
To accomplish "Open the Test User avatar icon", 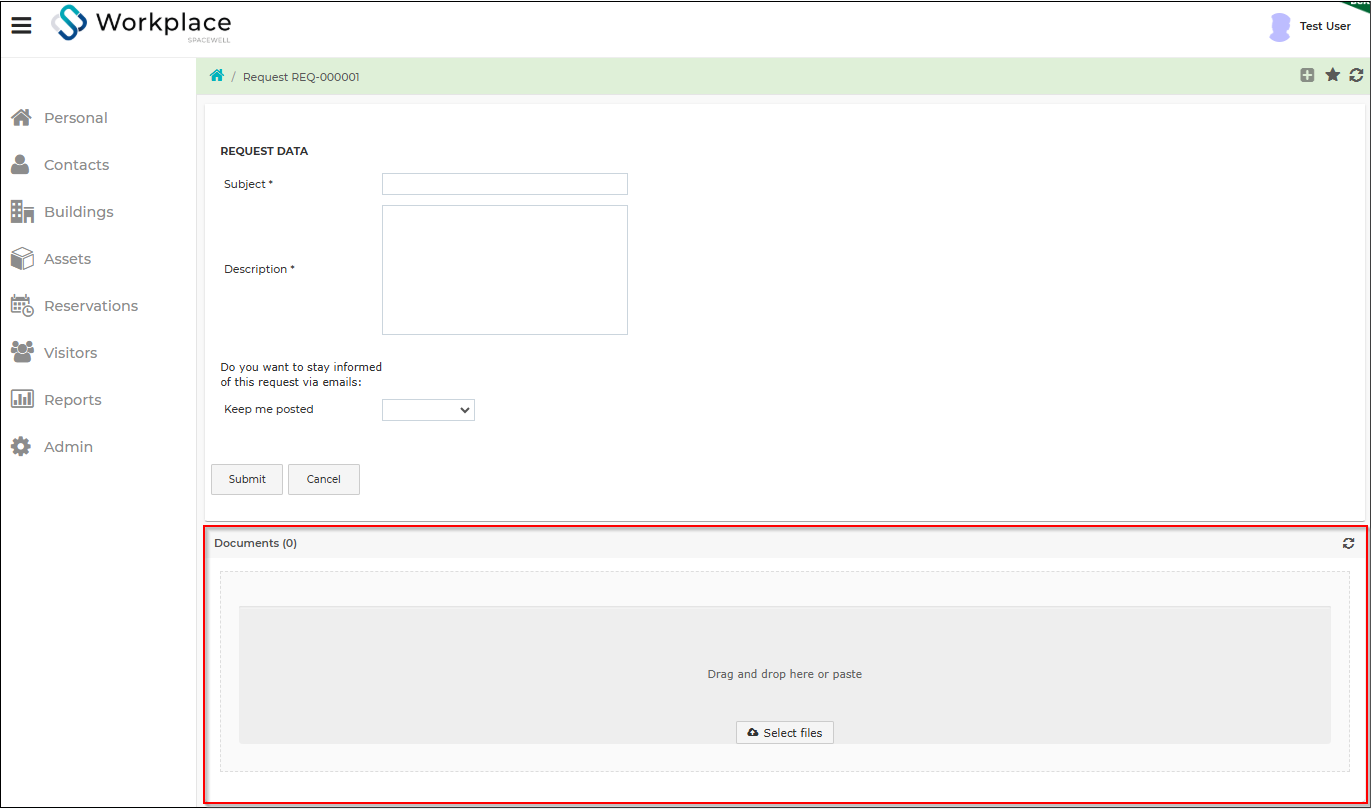I will [1280, 27].
